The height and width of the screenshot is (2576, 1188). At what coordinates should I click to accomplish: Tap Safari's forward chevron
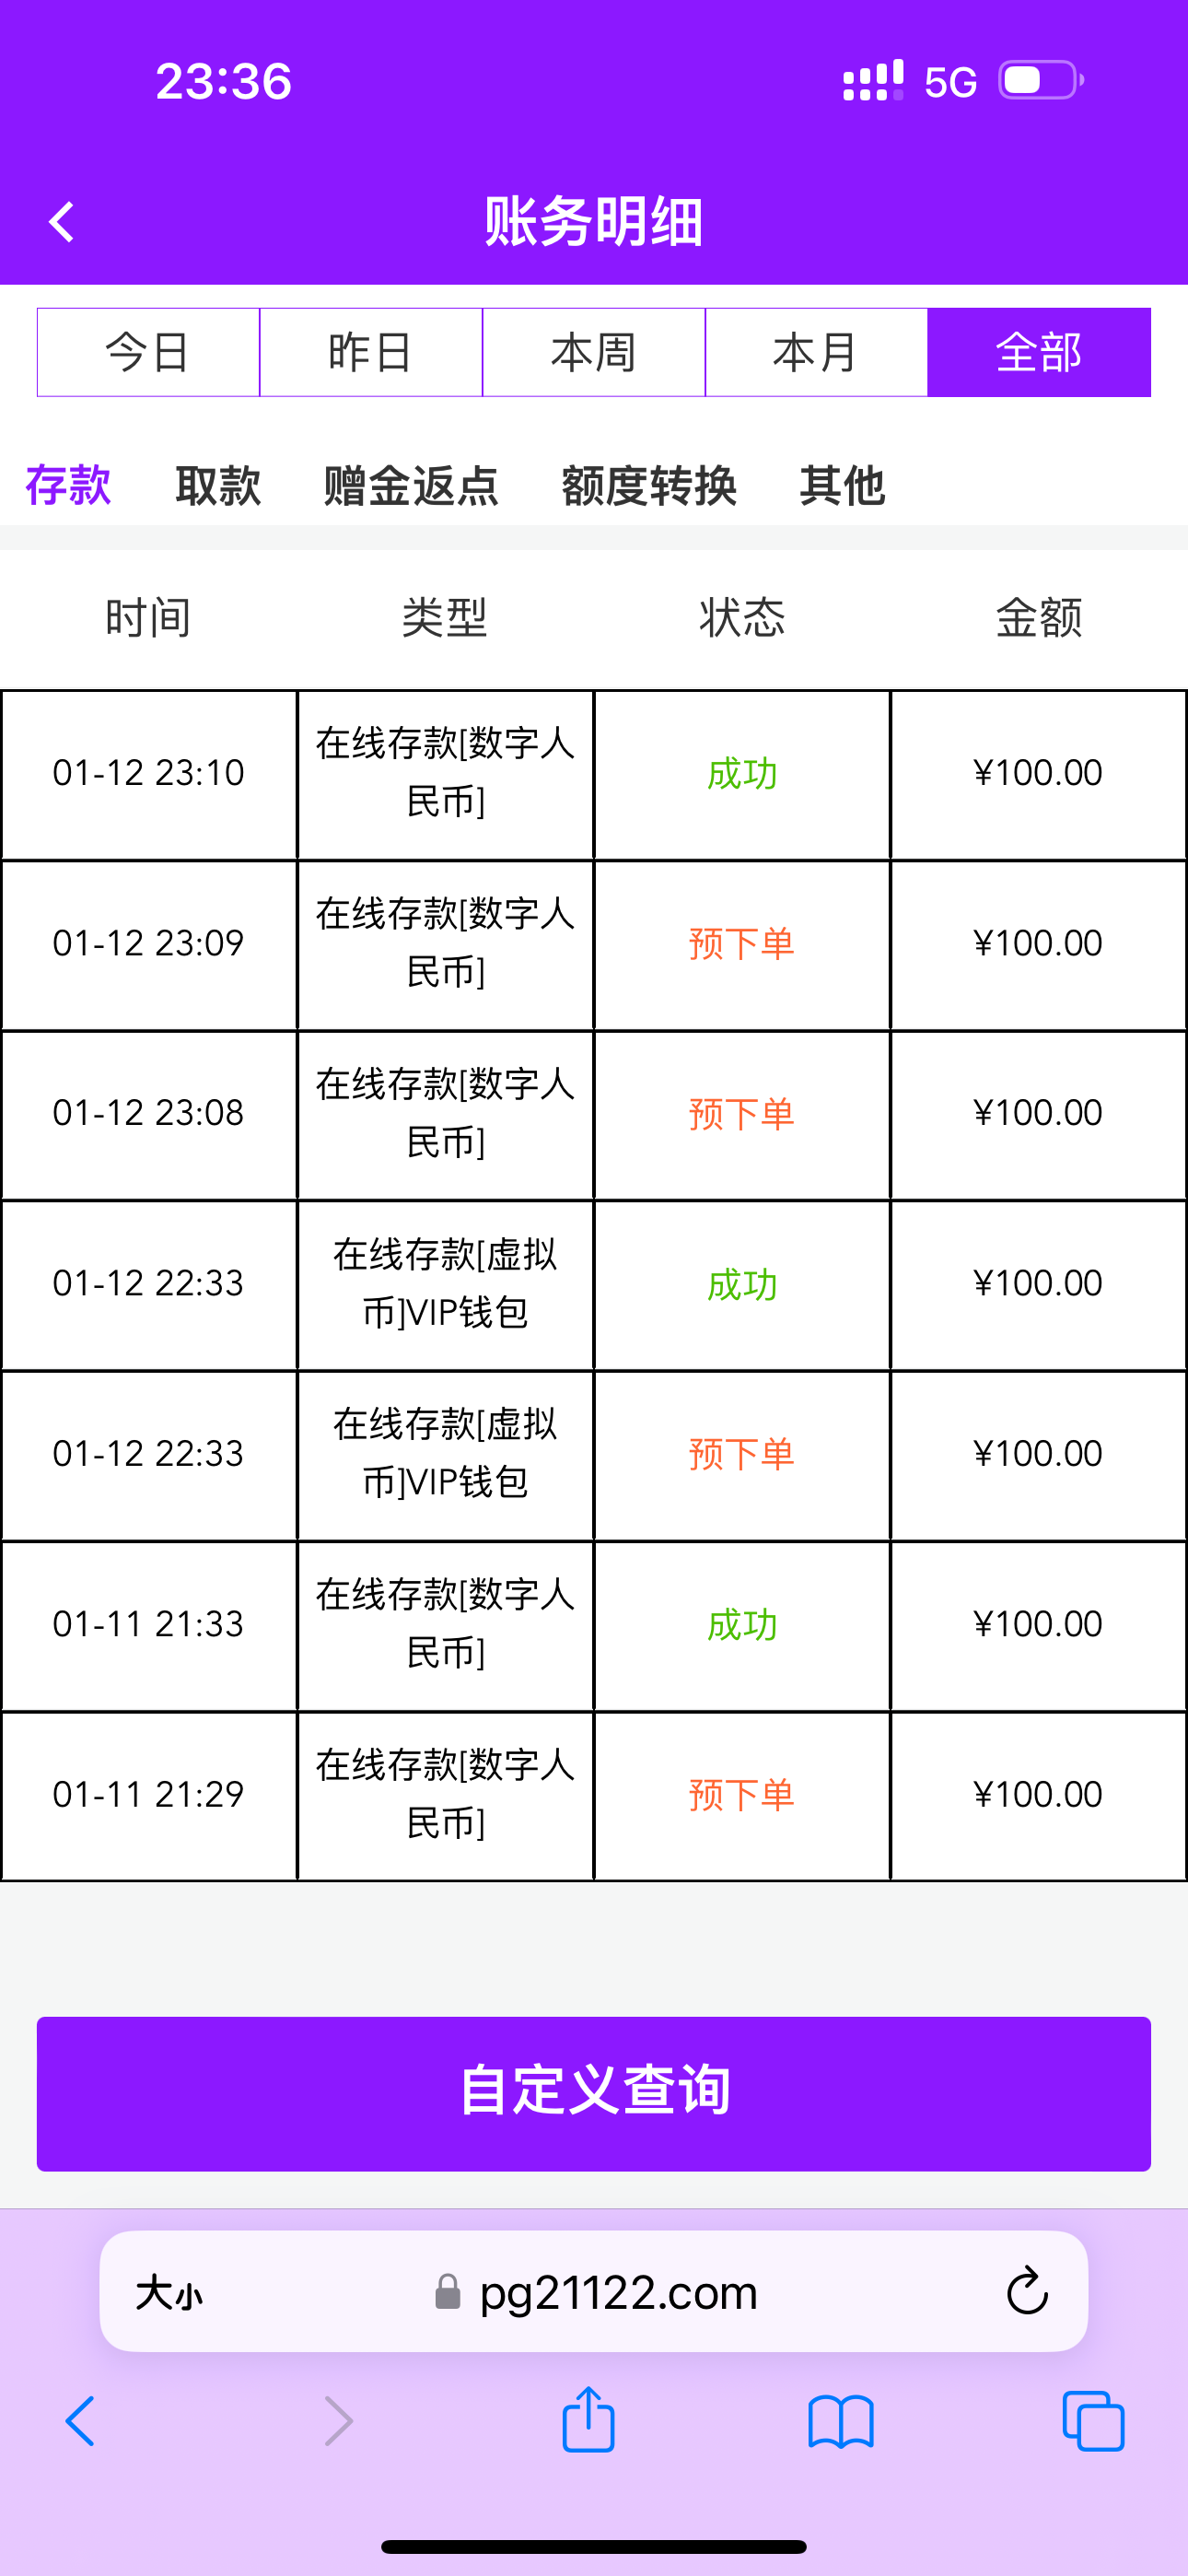(338, 2421)
